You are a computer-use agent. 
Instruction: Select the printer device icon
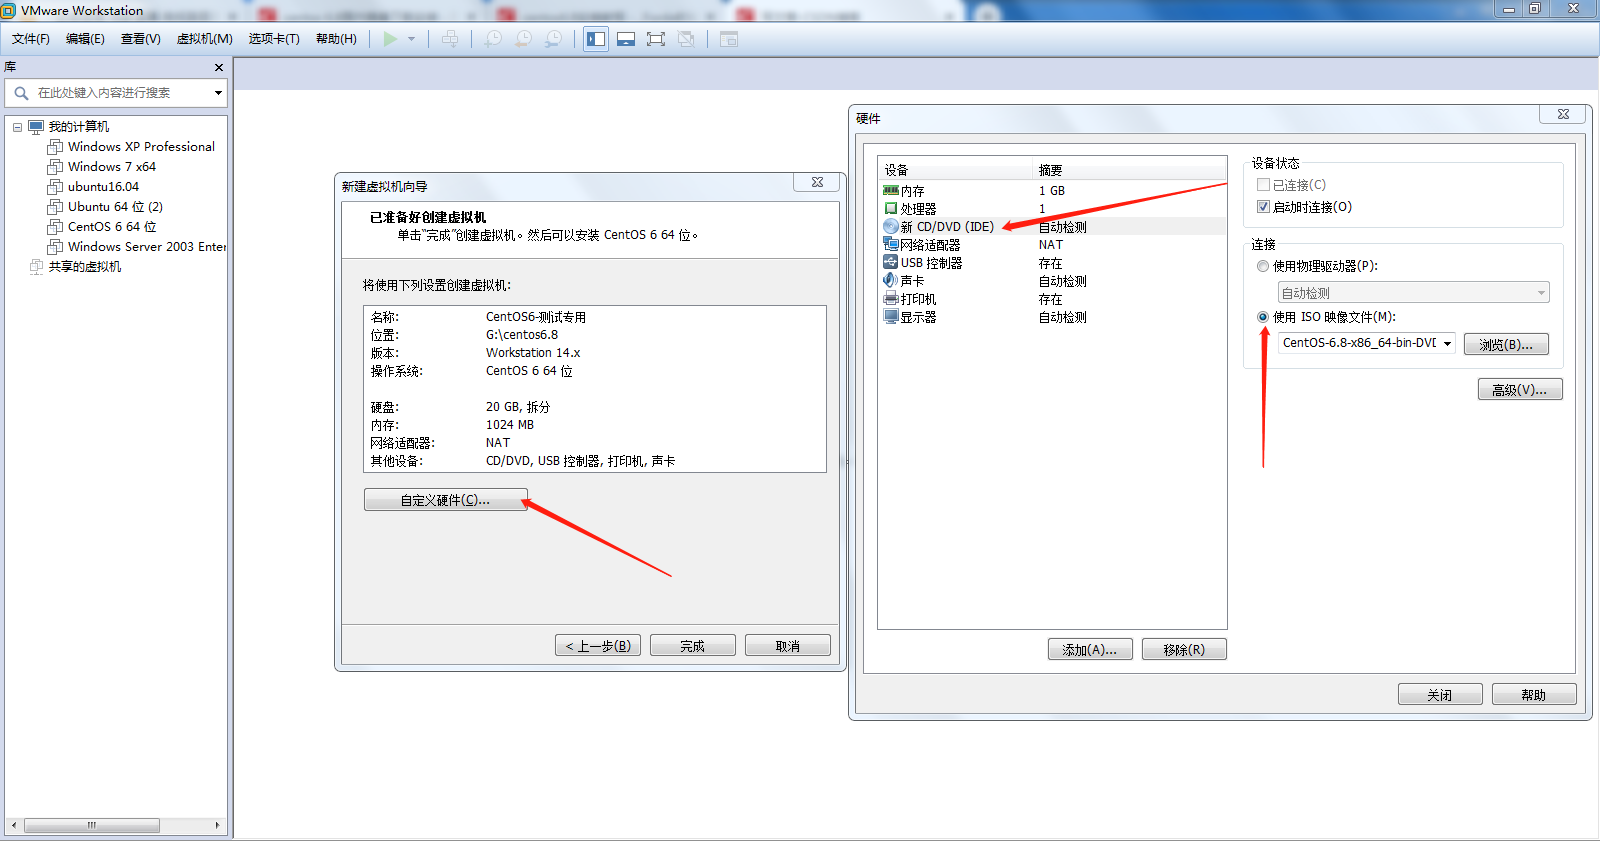click(891, 298)
